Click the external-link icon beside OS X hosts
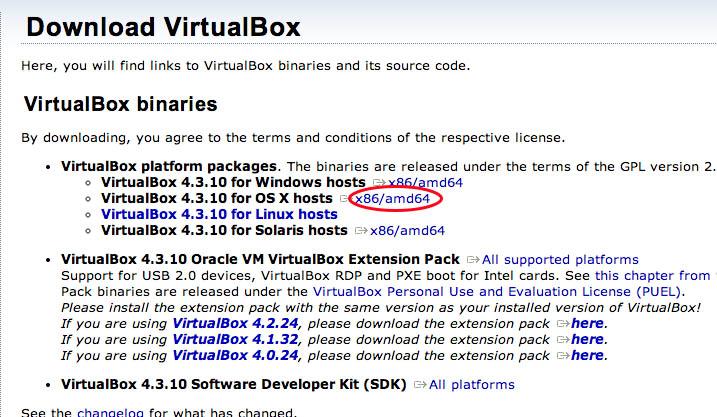Screen dimensions: 717x417 coord(345,199)
